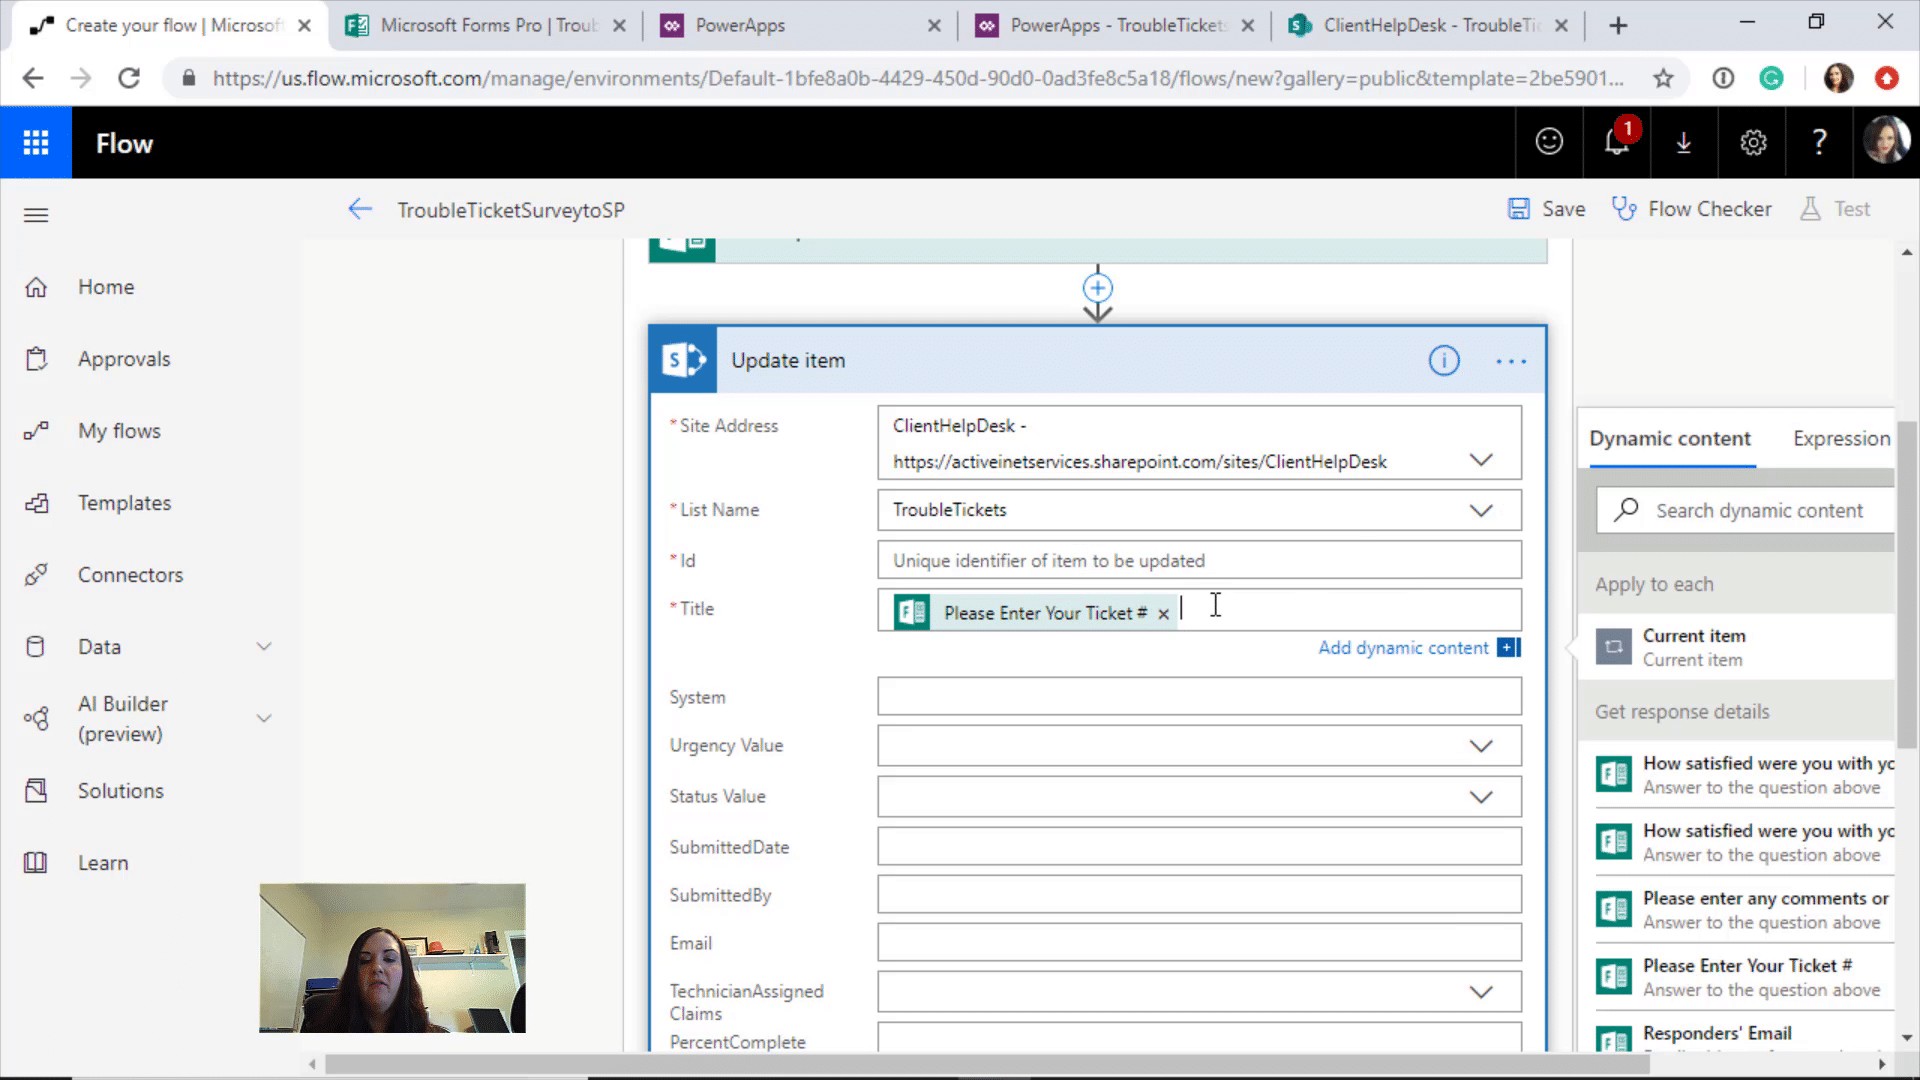Viewport: 1920px width, 1080px height.
Task: Remove the Please Enter Your Ticket # token
Action: [1163, 614]
